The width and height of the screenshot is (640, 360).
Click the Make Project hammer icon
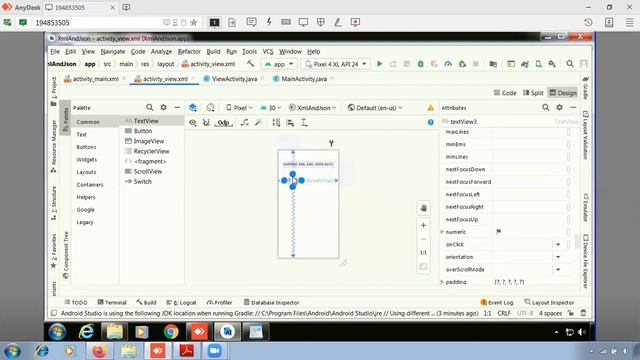[x=250, y=64]
